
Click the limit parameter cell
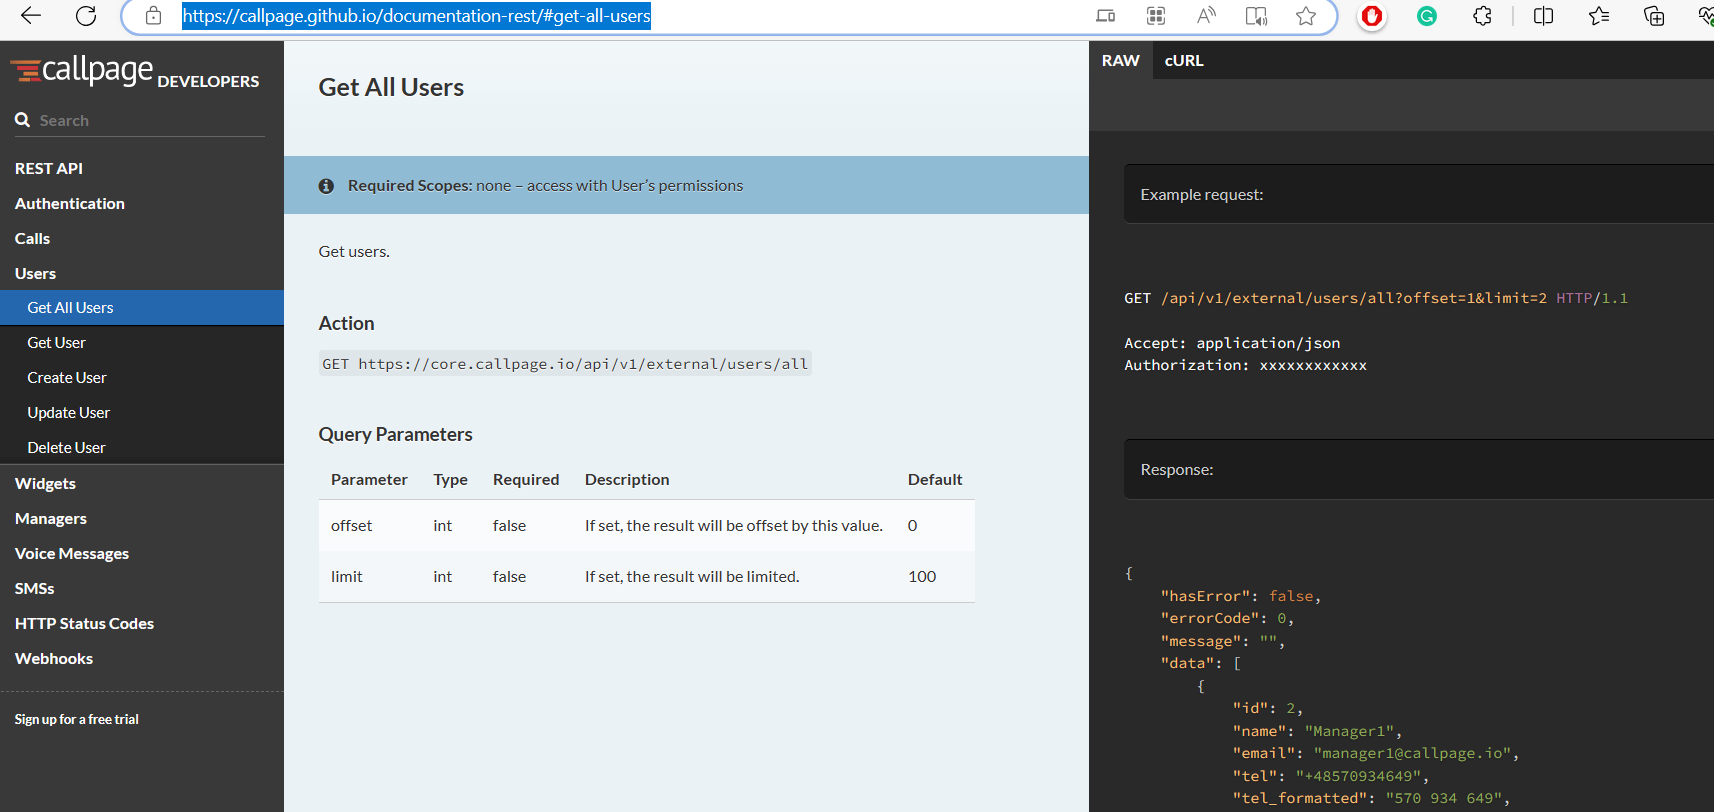pos(347,577)
